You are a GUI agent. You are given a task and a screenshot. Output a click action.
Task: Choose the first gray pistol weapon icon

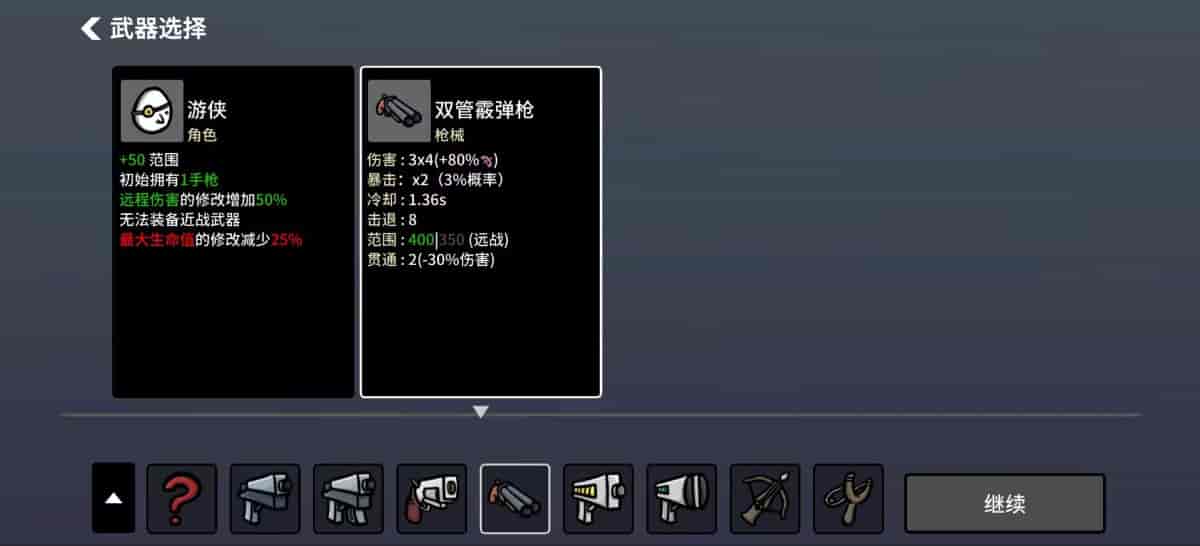coord(265,498)
